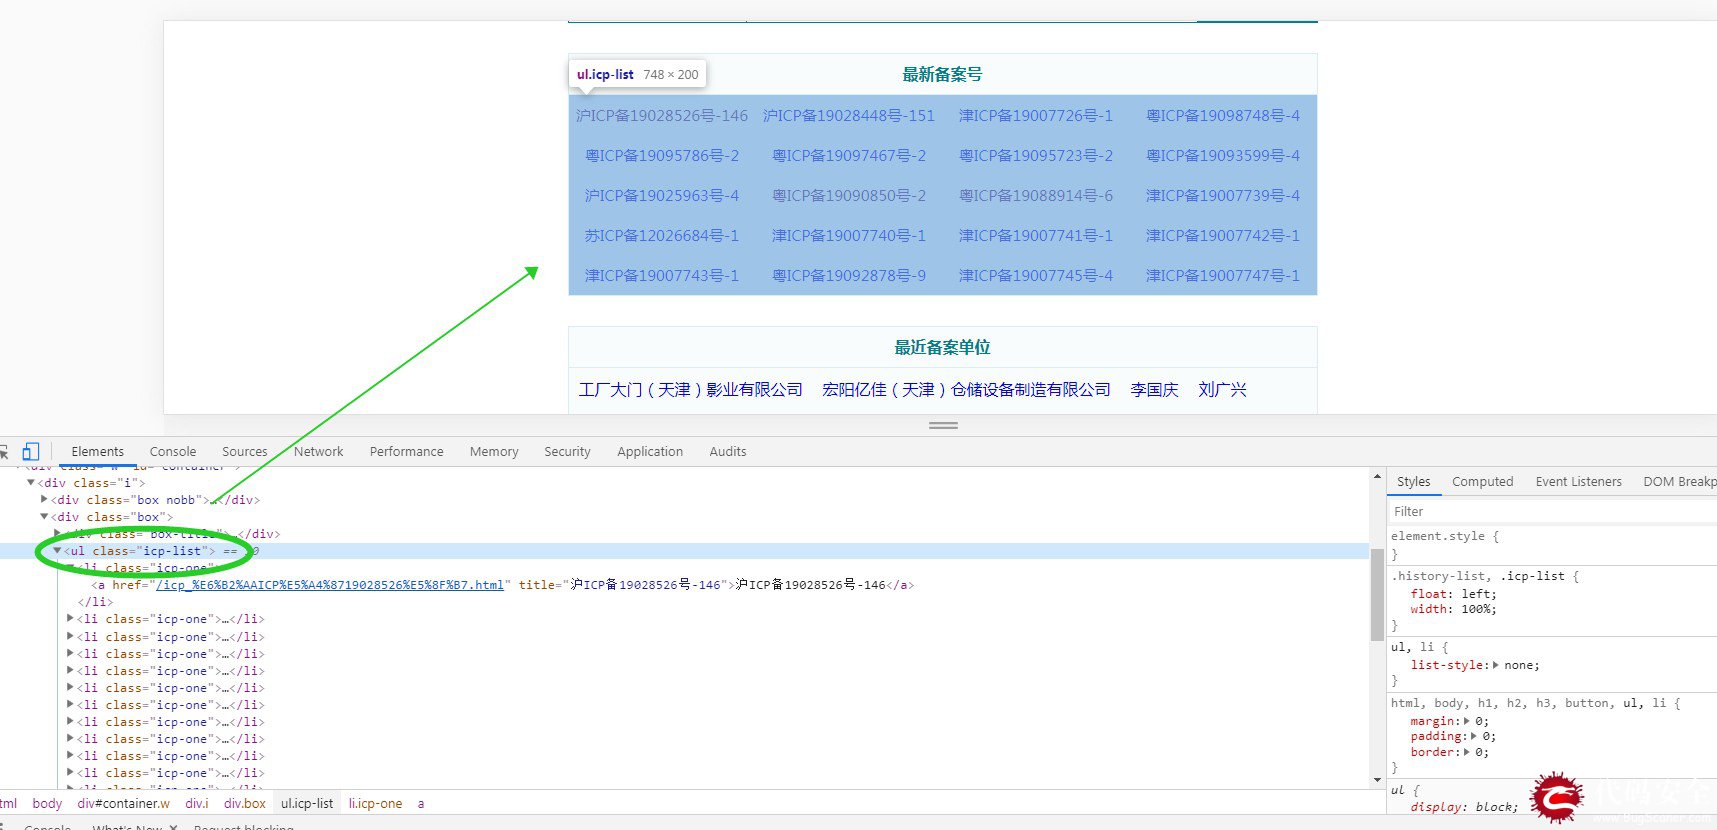Open link 津ICP备19007740号-1

[849, 236]
